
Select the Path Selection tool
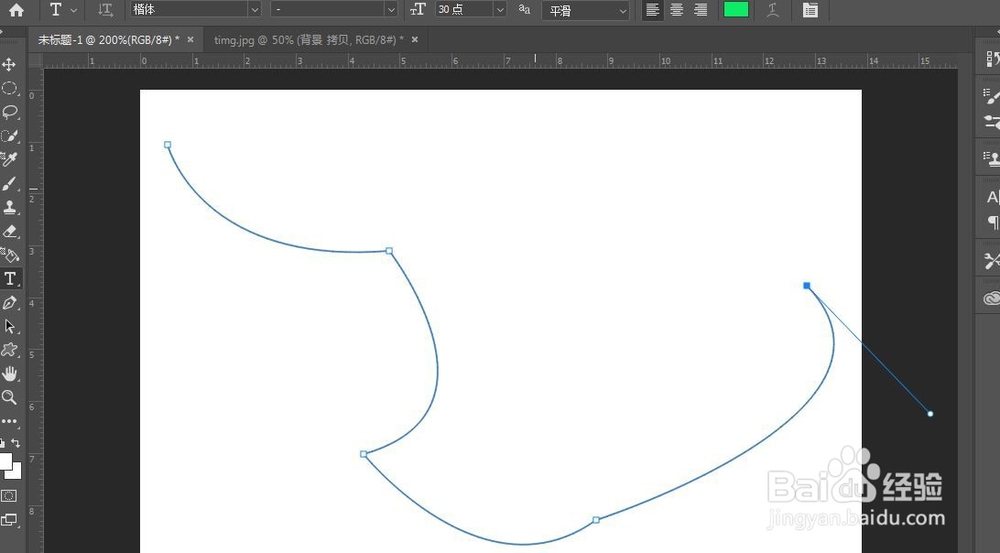pyautogui.click(x=10, y=327)
